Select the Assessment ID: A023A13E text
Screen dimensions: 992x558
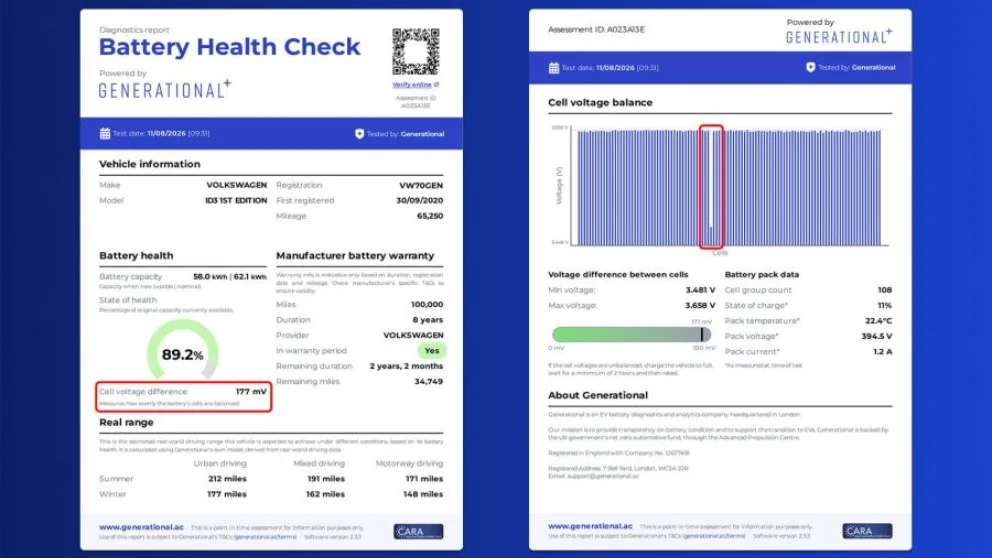[x=597, y=30]
